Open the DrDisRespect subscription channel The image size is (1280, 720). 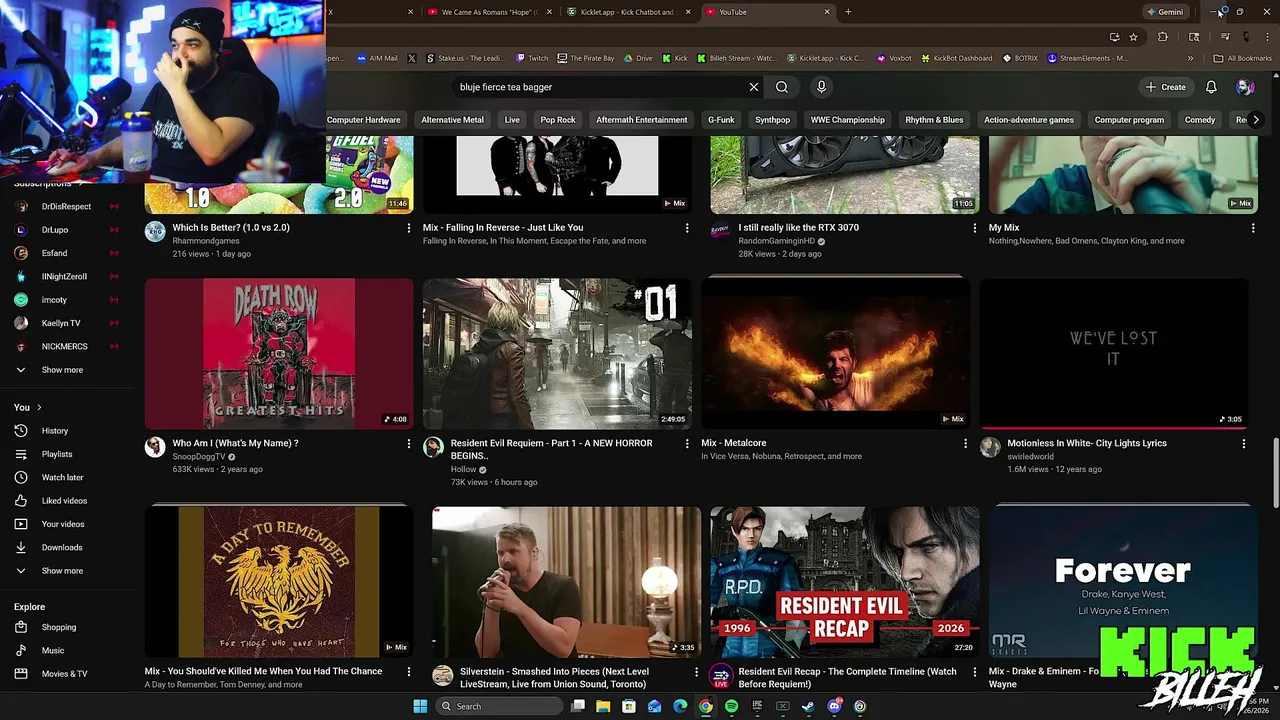tap(66, 206)
